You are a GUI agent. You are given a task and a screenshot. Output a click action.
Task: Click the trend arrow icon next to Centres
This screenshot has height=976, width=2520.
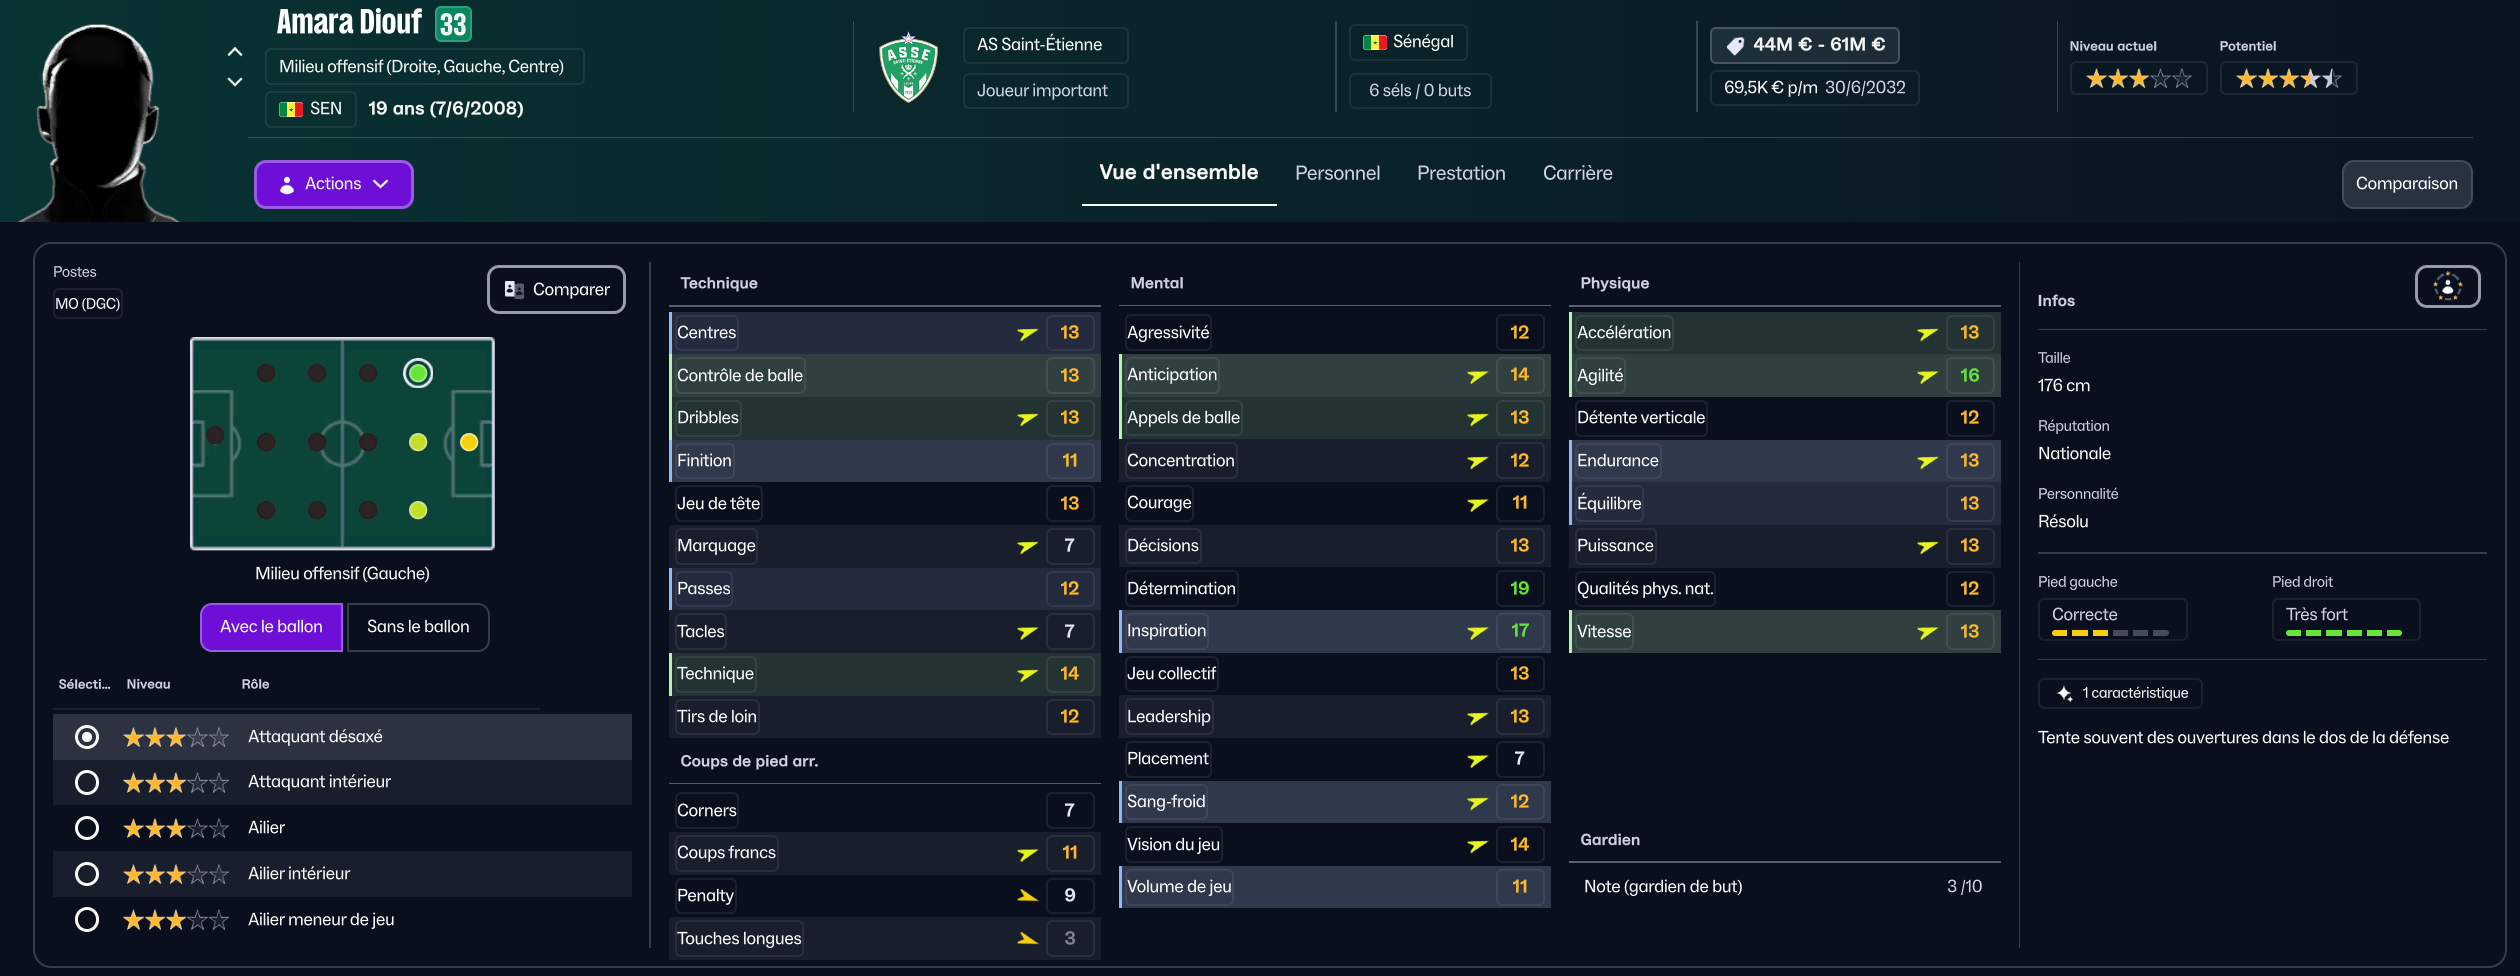coord(1027,333)
